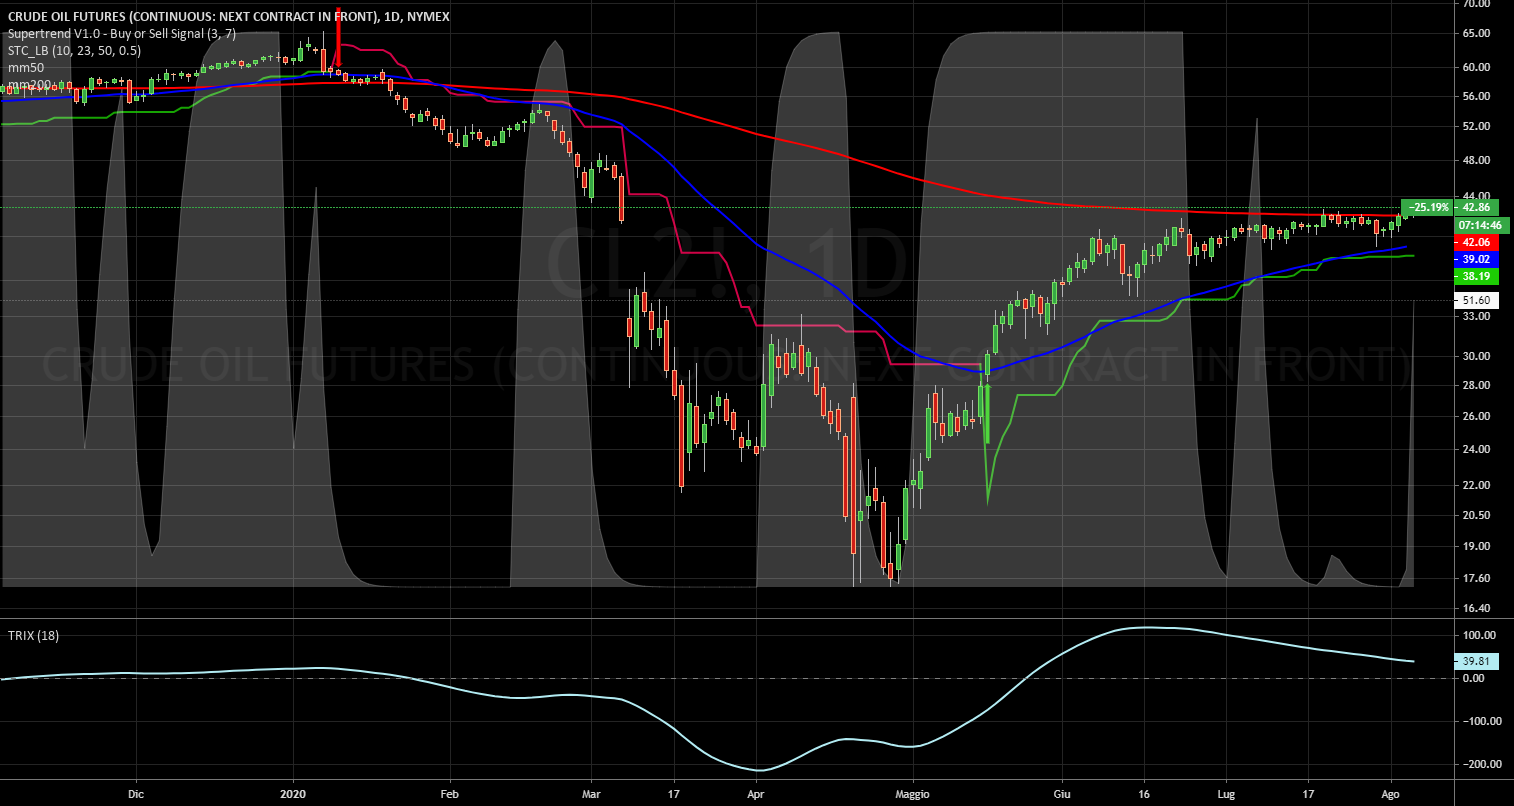Viewport: 1514px width, 806px height.
Task: Click 48.00 on the price axis
Action: [1477, 161]
